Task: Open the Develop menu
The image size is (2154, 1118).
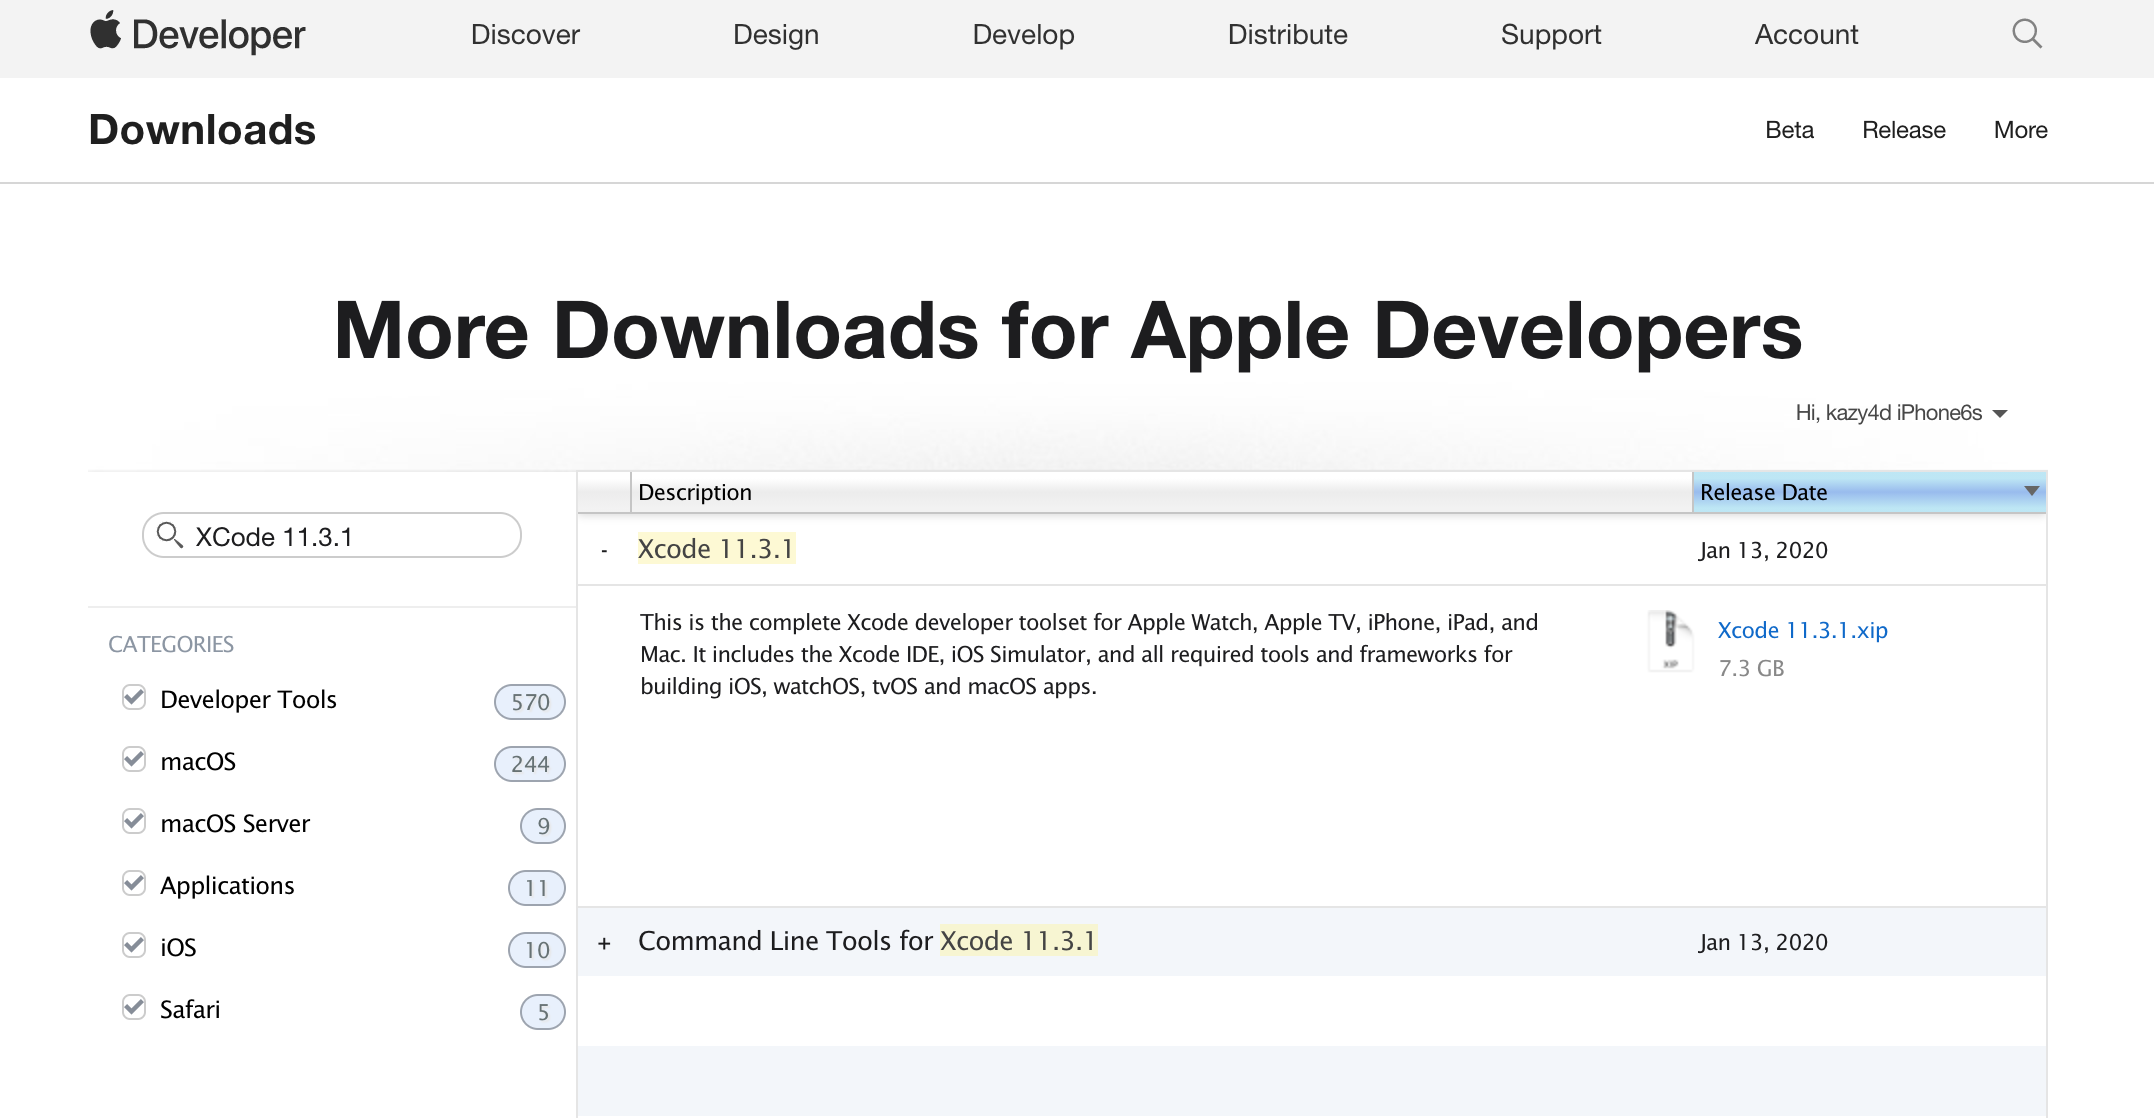Action: [x=1023, y=34]
